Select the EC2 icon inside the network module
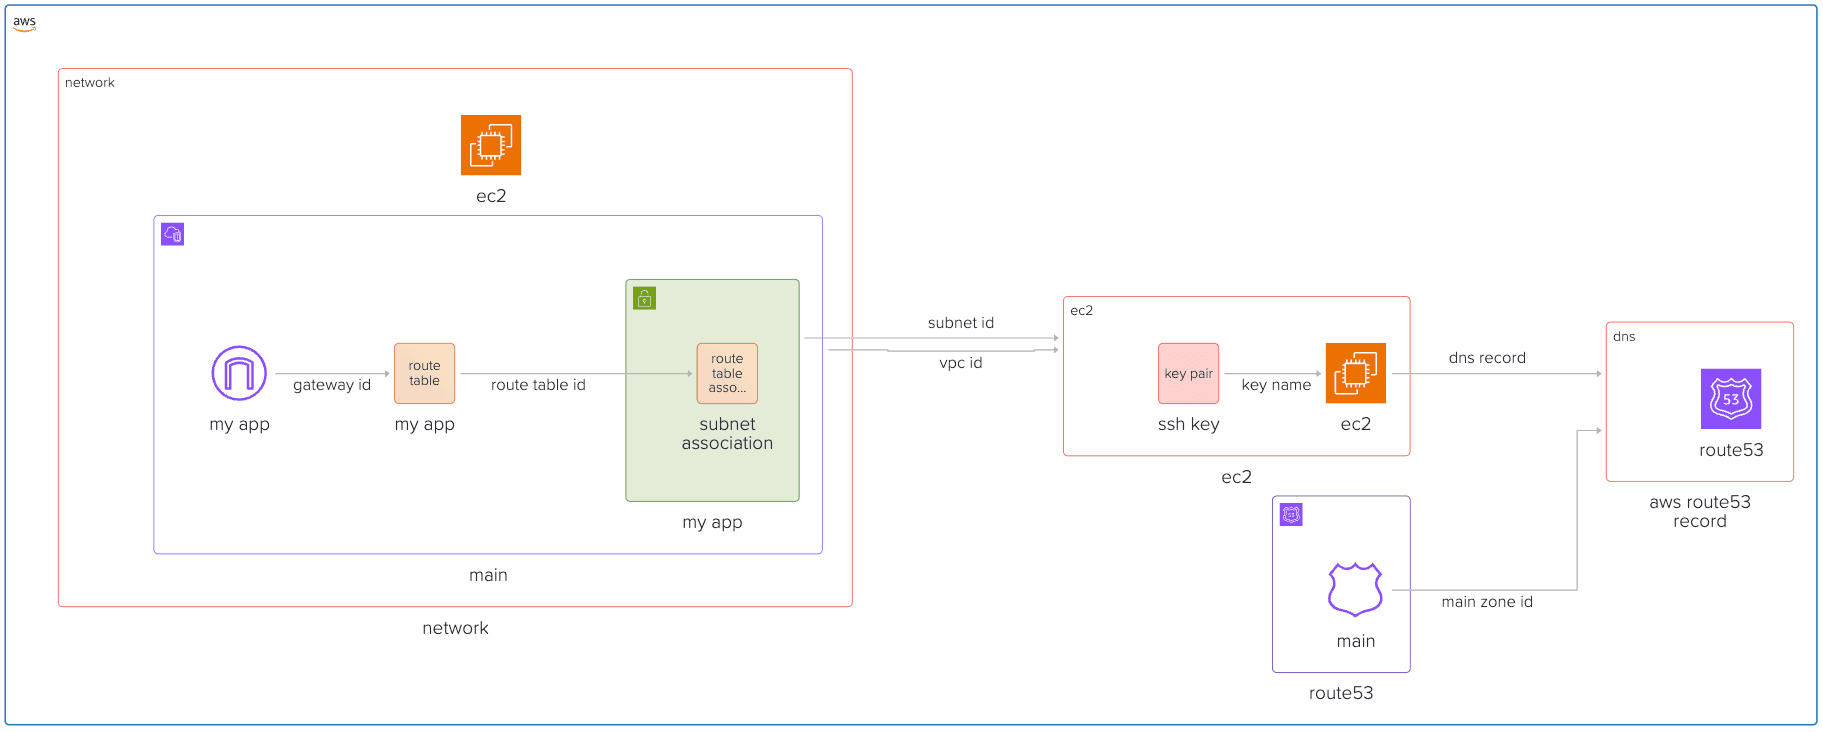This screenshot has height=732, width=1823. coord(491,145)
